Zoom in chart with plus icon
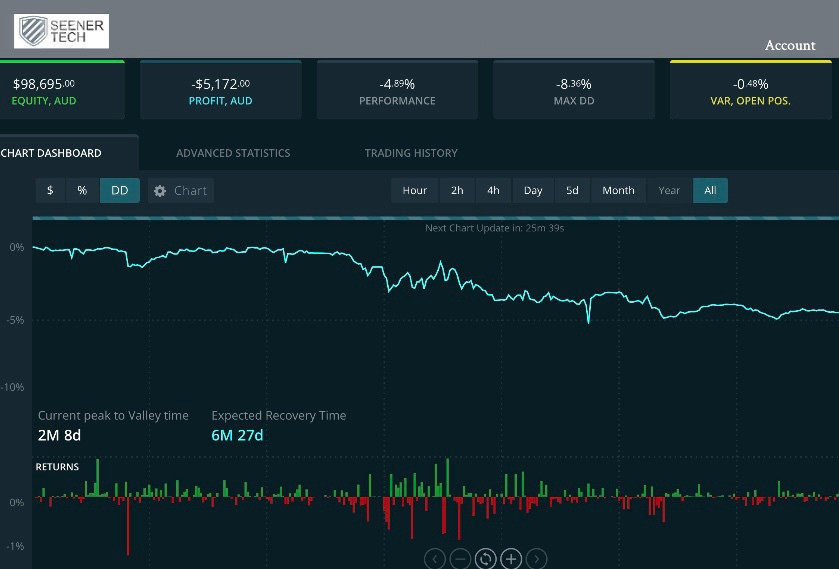The width and height of the screenshot is (839, 569). coord(511,559)
